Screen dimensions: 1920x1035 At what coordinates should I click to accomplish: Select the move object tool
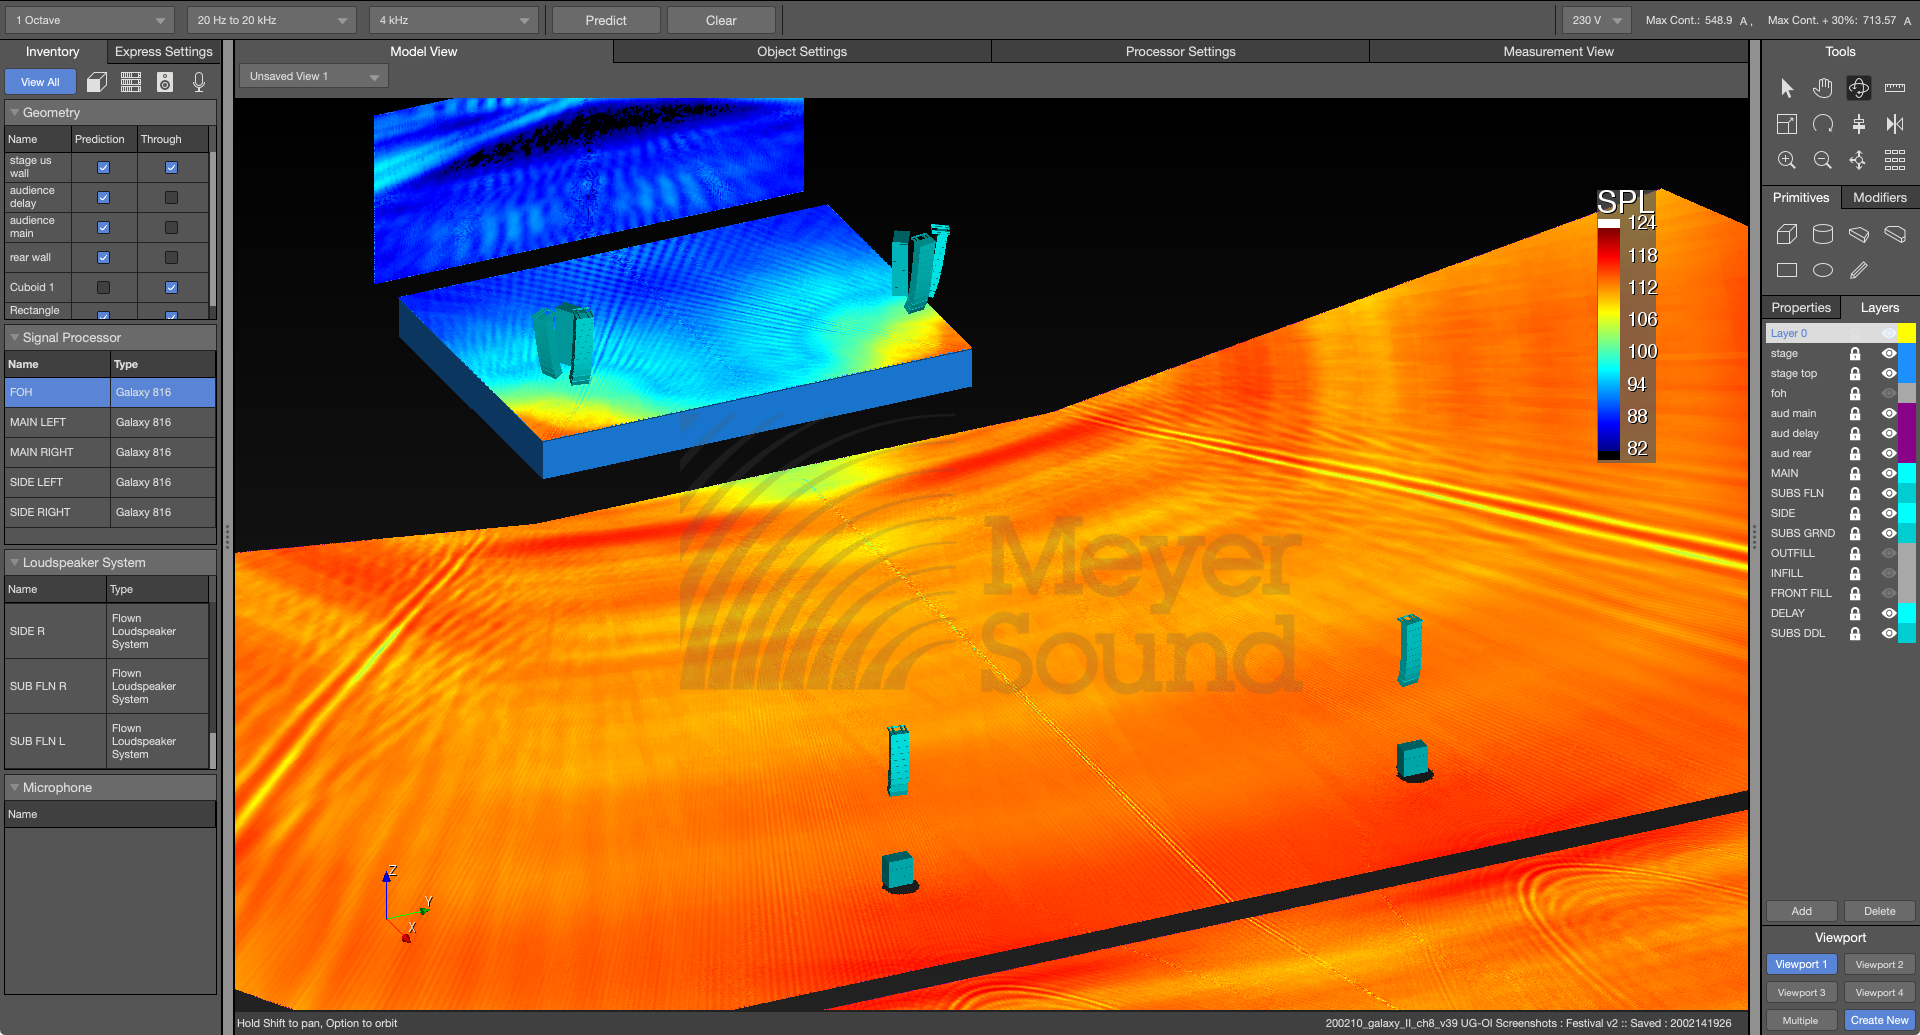(x=1859, y=160)
